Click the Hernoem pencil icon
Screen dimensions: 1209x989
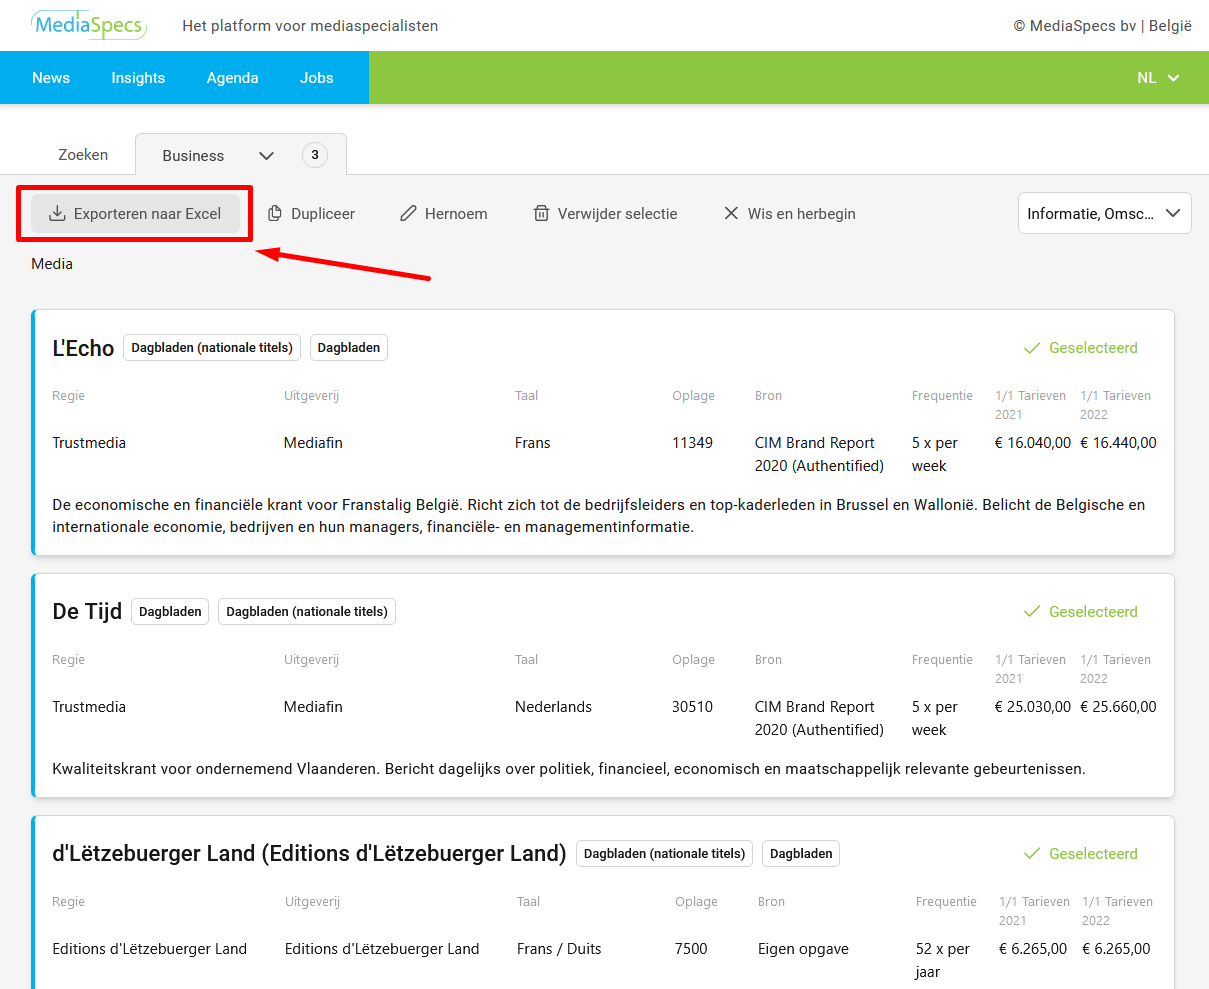(408, 213)
